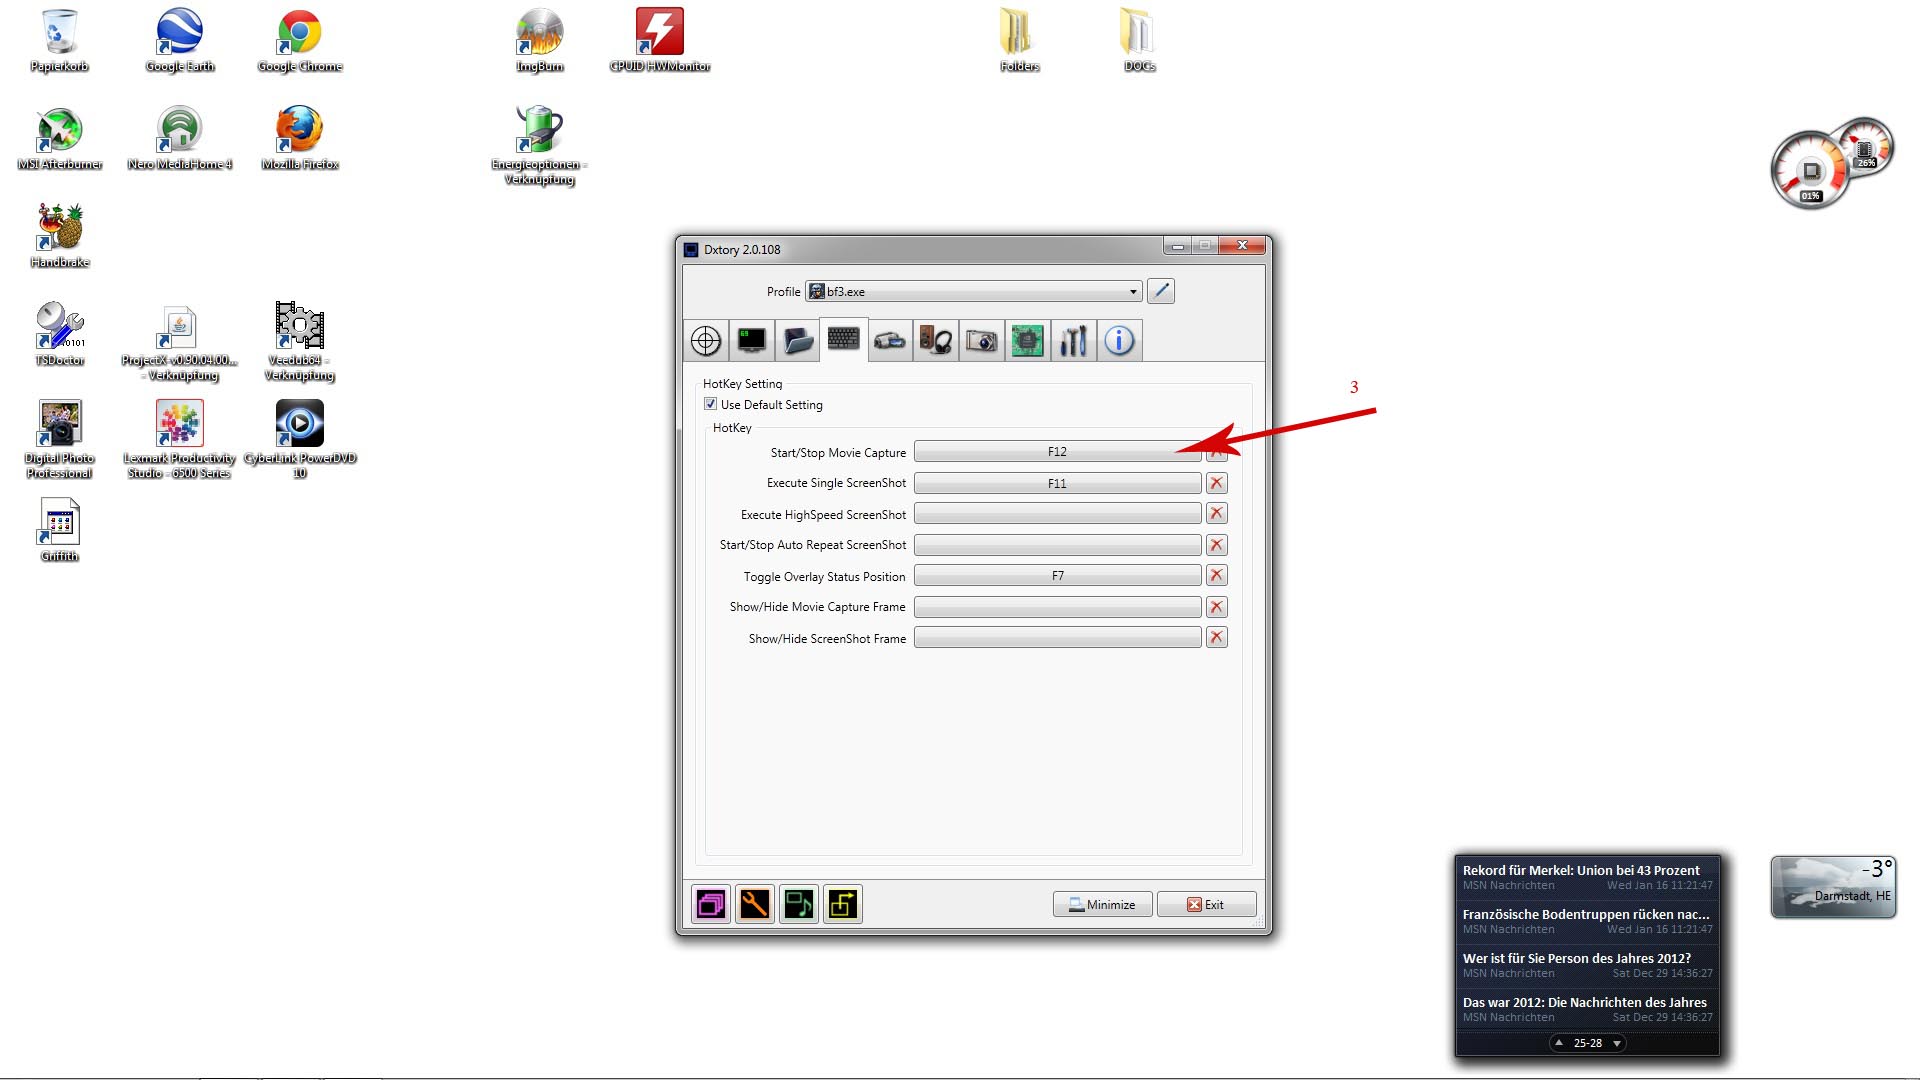The width and height of the screenshot is (1920, 1080).
Task: Click the Minimize button
Action: [1102, 904]
